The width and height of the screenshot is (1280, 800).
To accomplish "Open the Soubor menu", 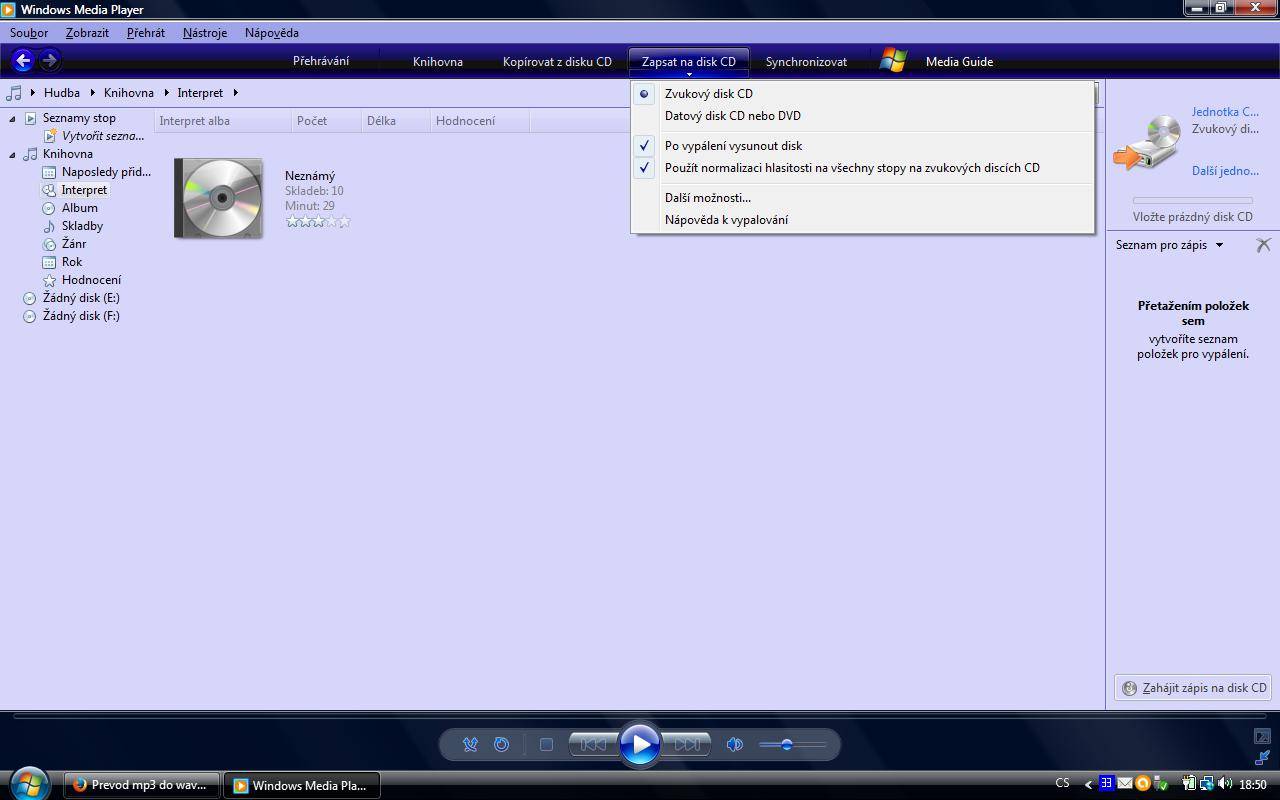I will 29,33.
